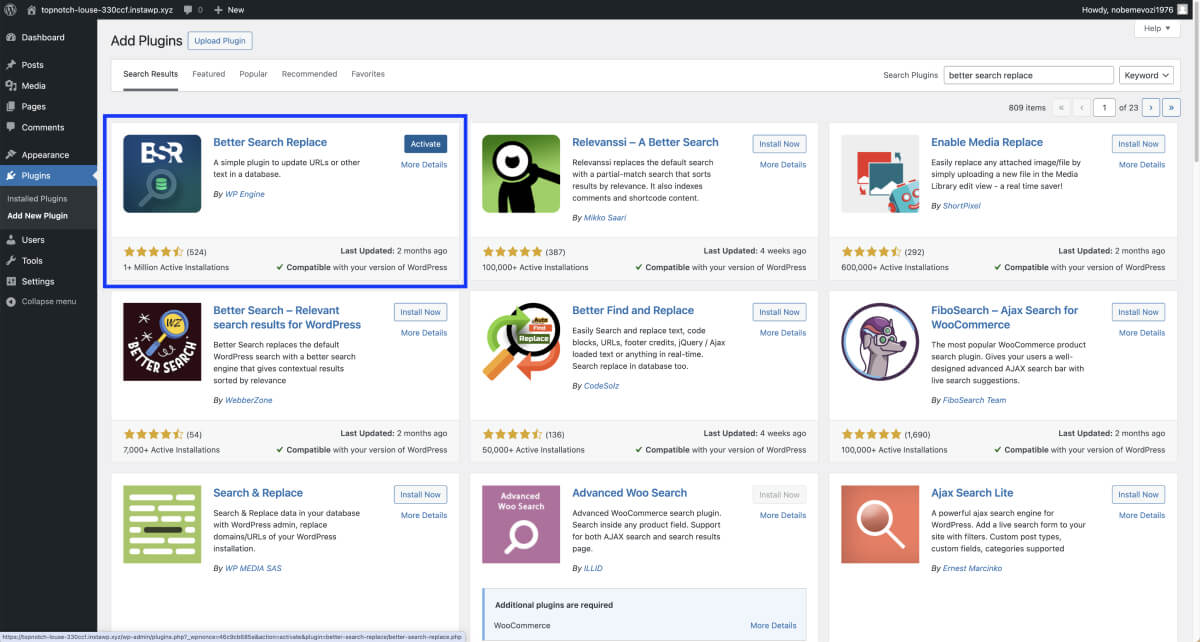Focus the Search Plugins text field
This screenshot has width=1200, height=642.
[1028, 75]
